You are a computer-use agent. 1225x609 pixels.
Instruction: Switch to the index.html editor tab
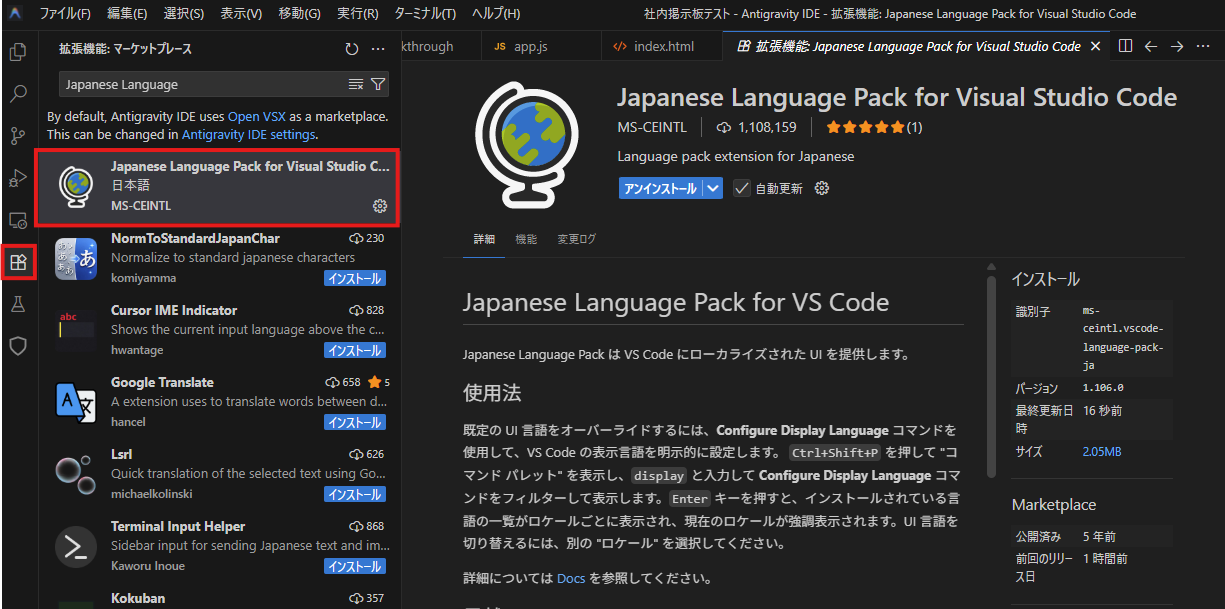click(663, 46)
